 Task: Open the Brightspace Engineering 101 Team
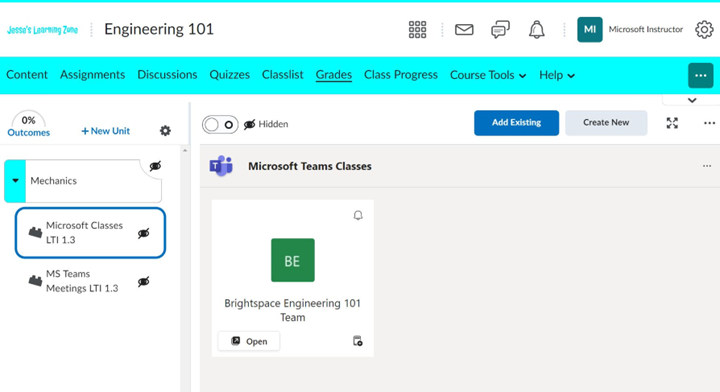click(x=248, y=341)
